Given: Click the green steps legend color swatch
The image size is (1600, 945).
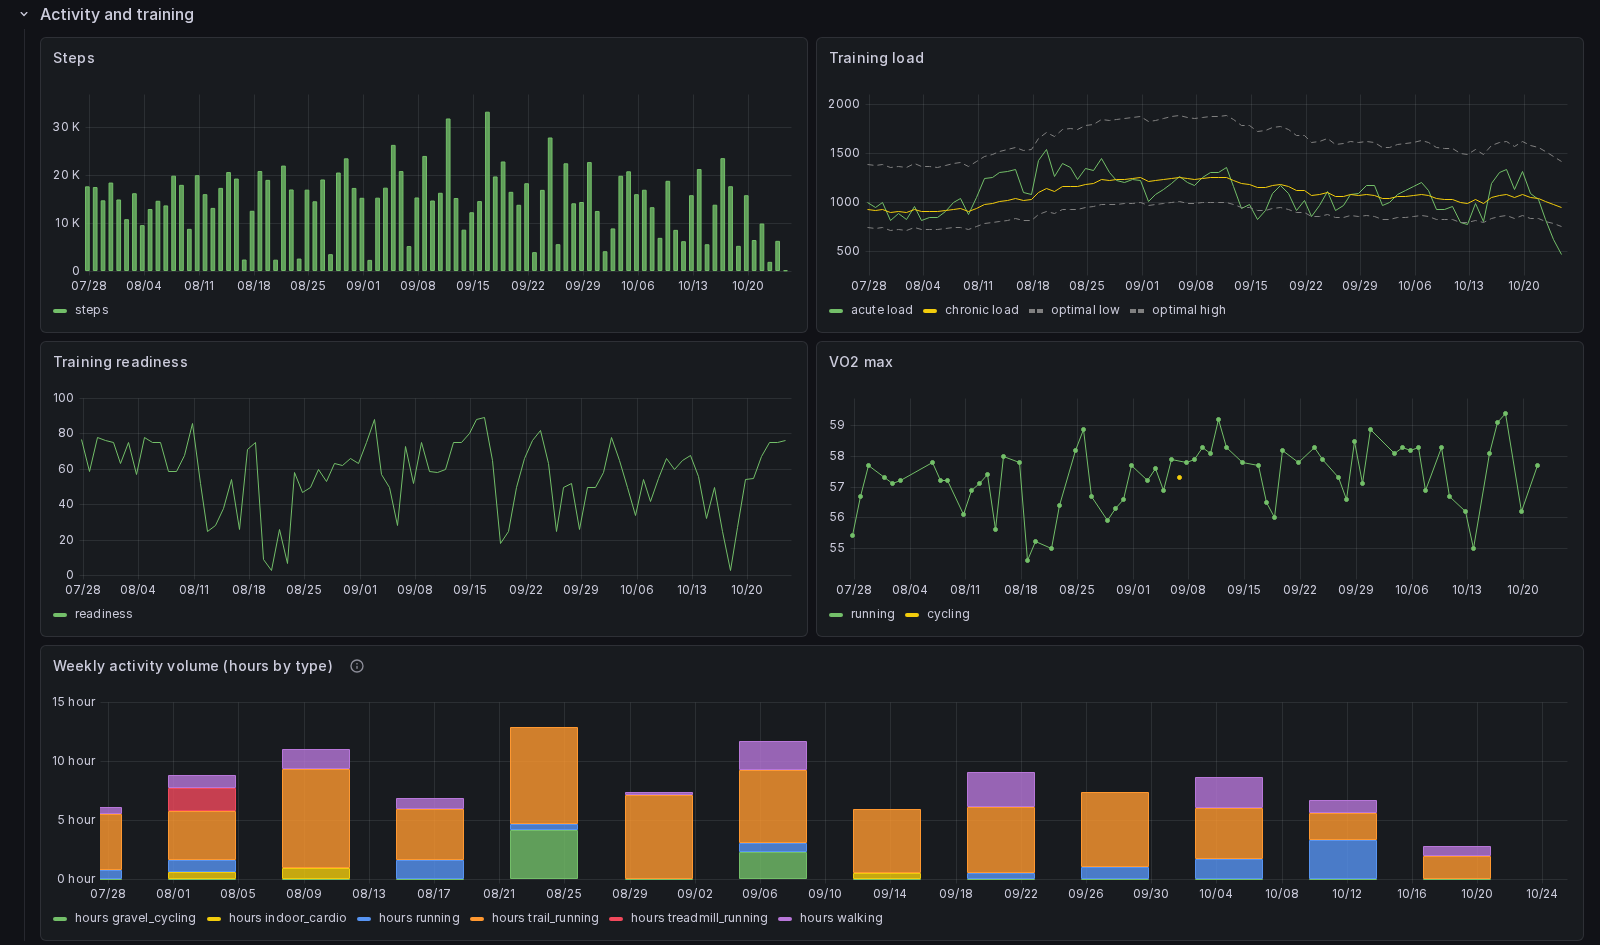Looking at the screenshot, I should pos(60,311).
